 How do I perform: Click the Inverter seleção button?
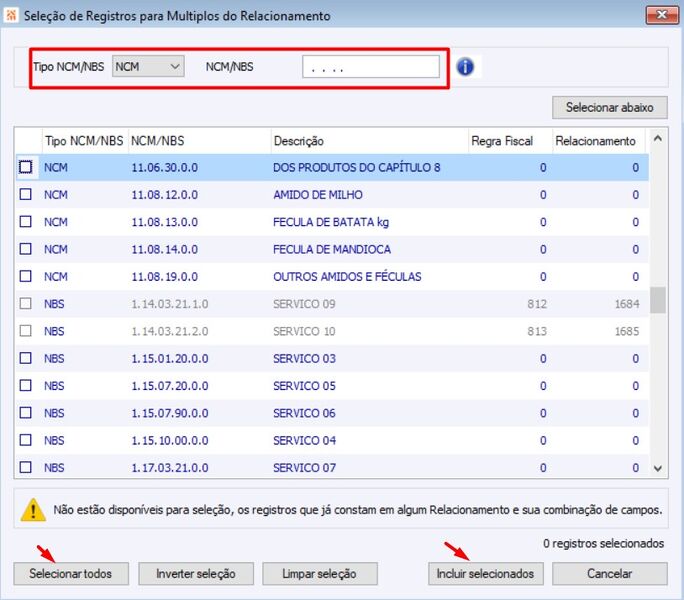(x=196, y=573)
